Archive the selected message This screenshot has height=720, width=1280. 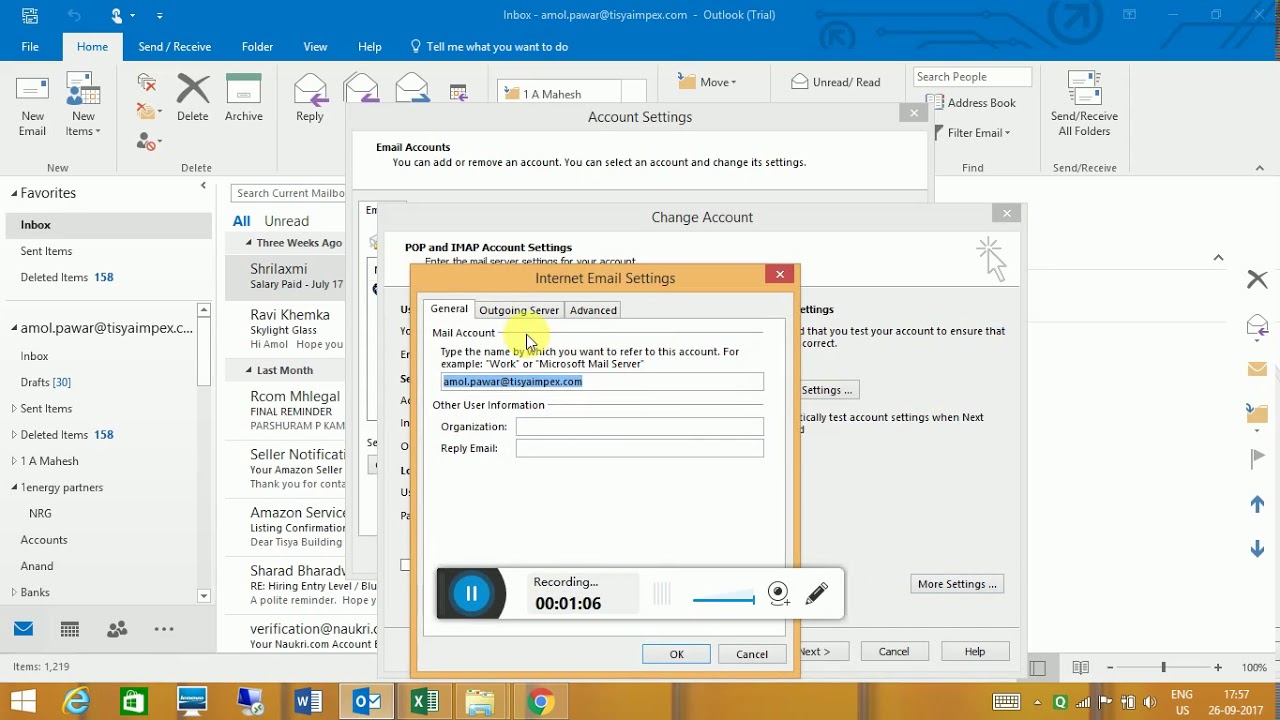click(243, 98)
